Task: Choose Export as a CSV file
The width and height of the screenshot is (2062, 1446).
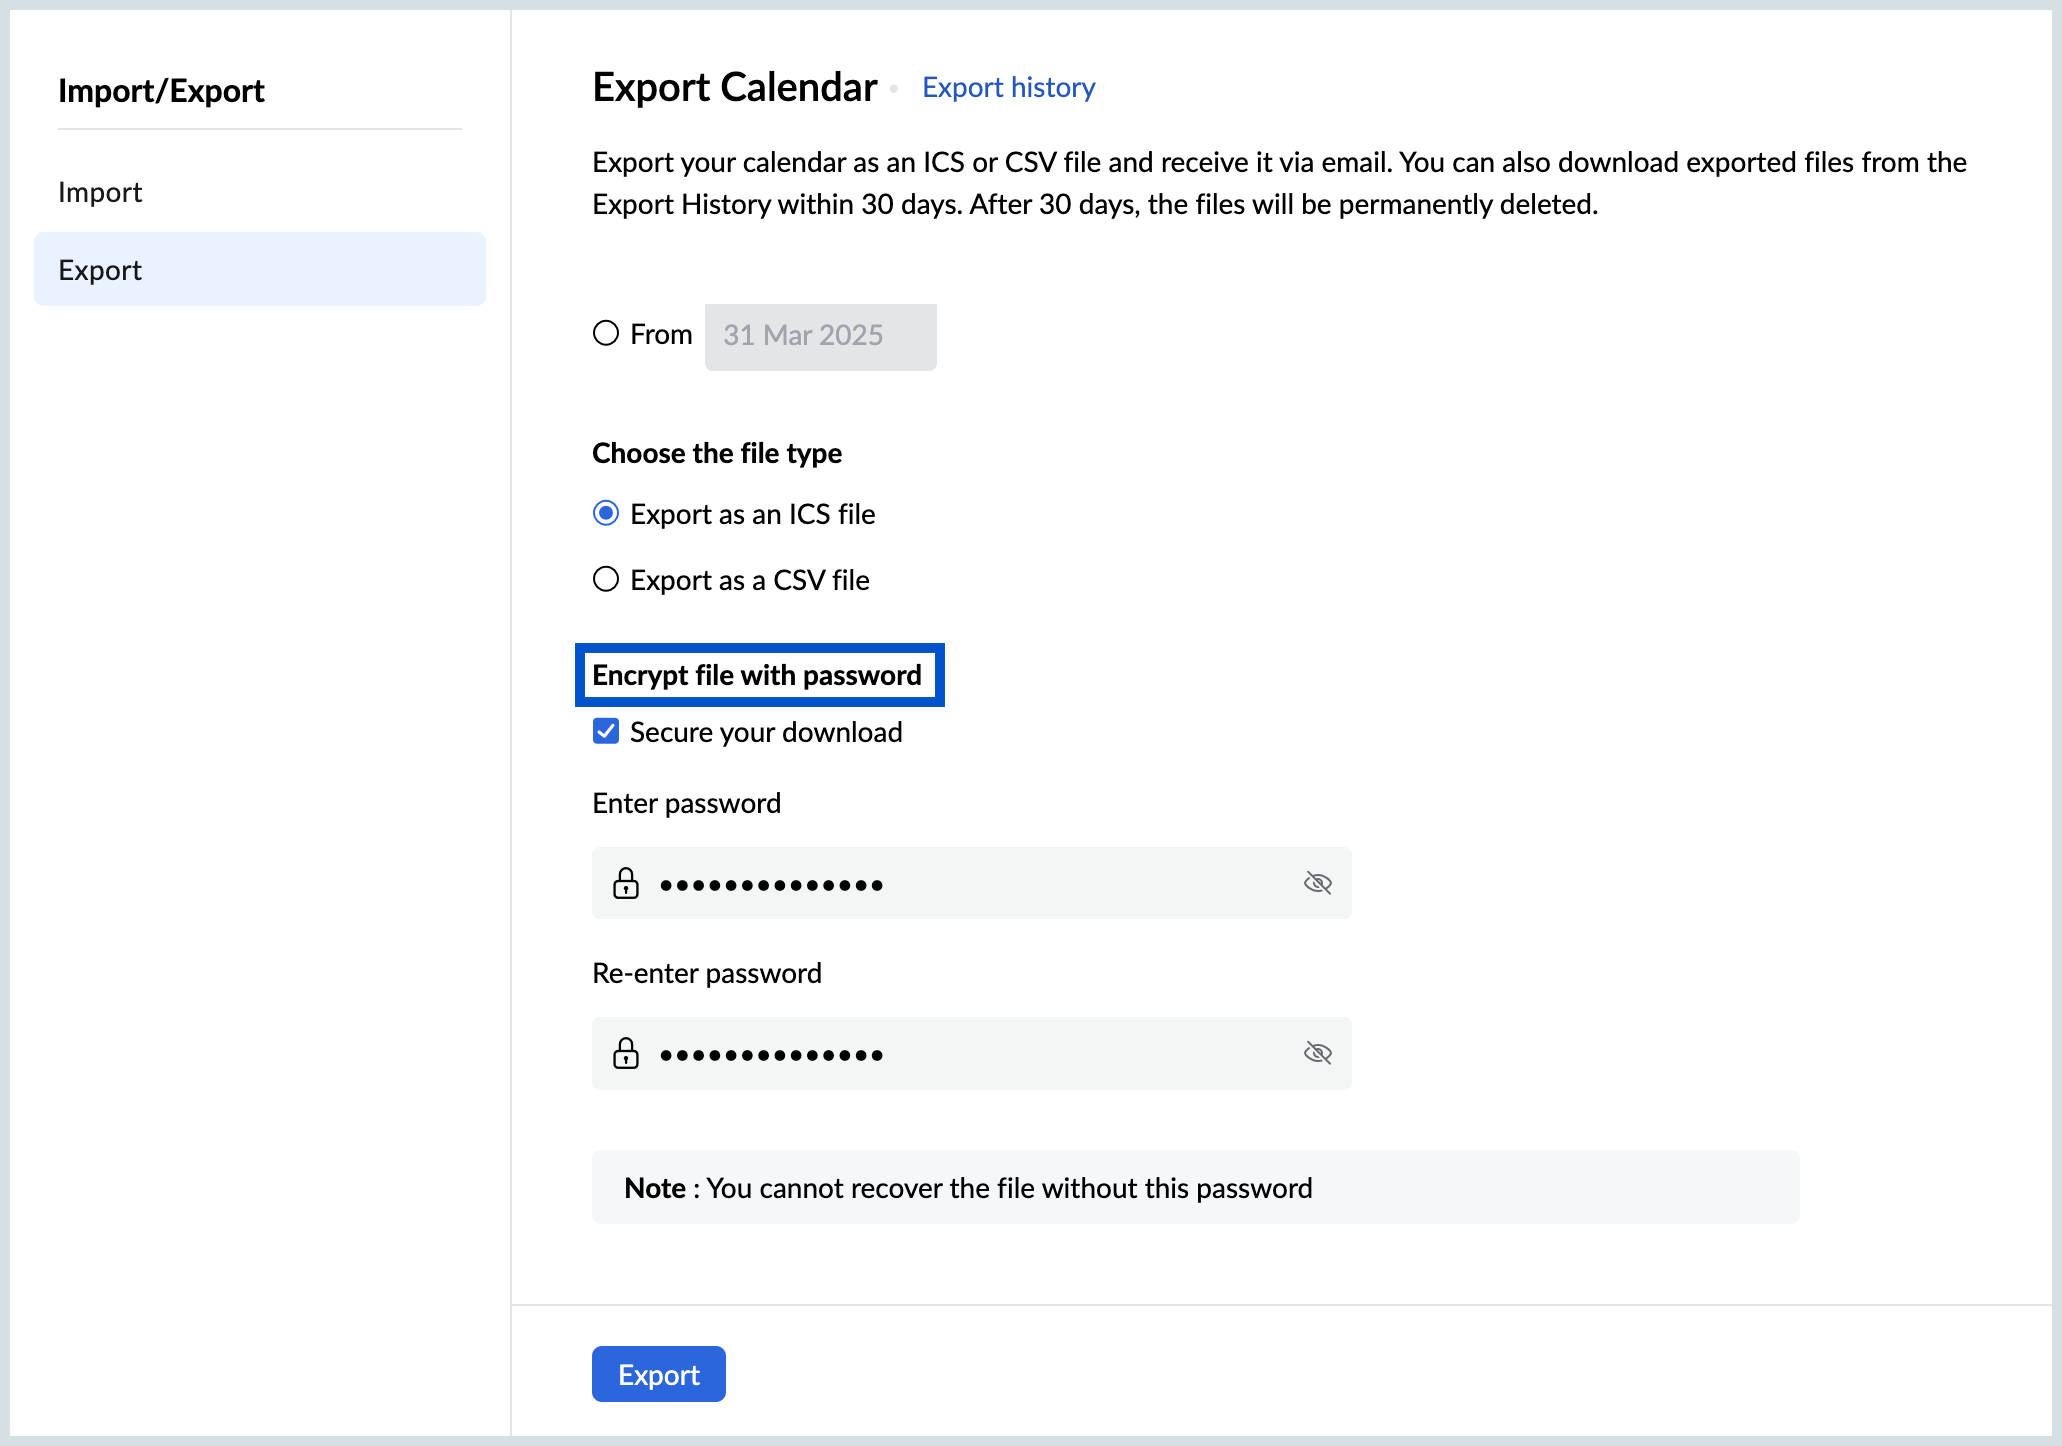Action: point(606,579)
